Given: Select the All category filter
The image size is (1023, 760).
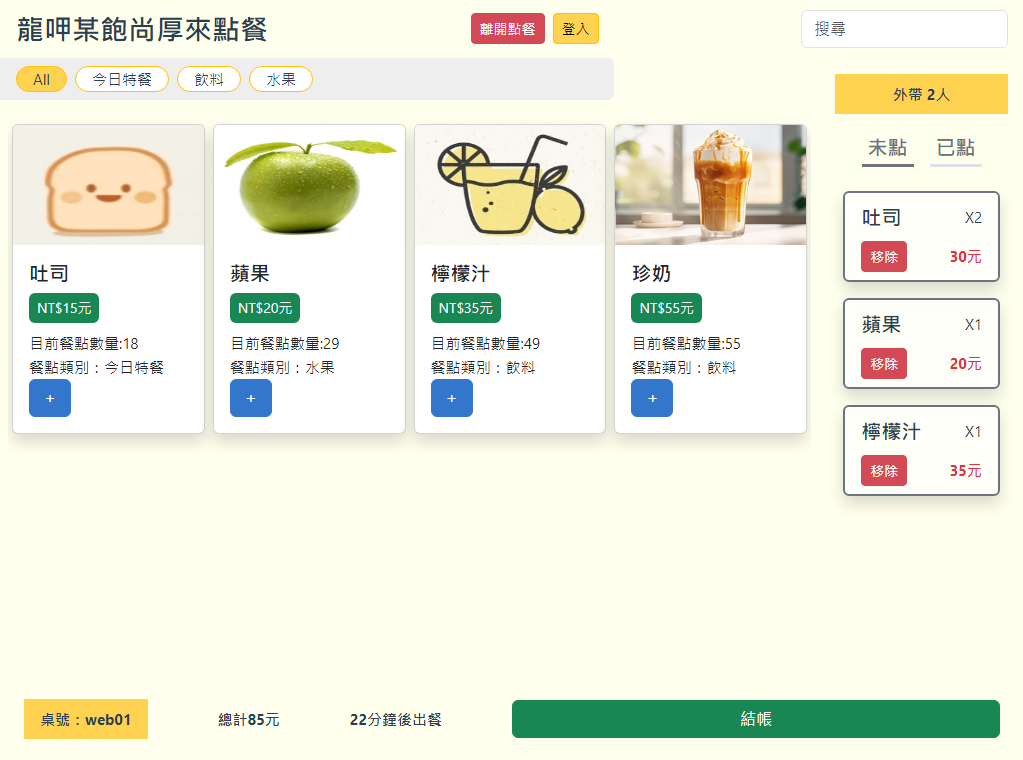Looking at the screenshot, I should (41, 80).
